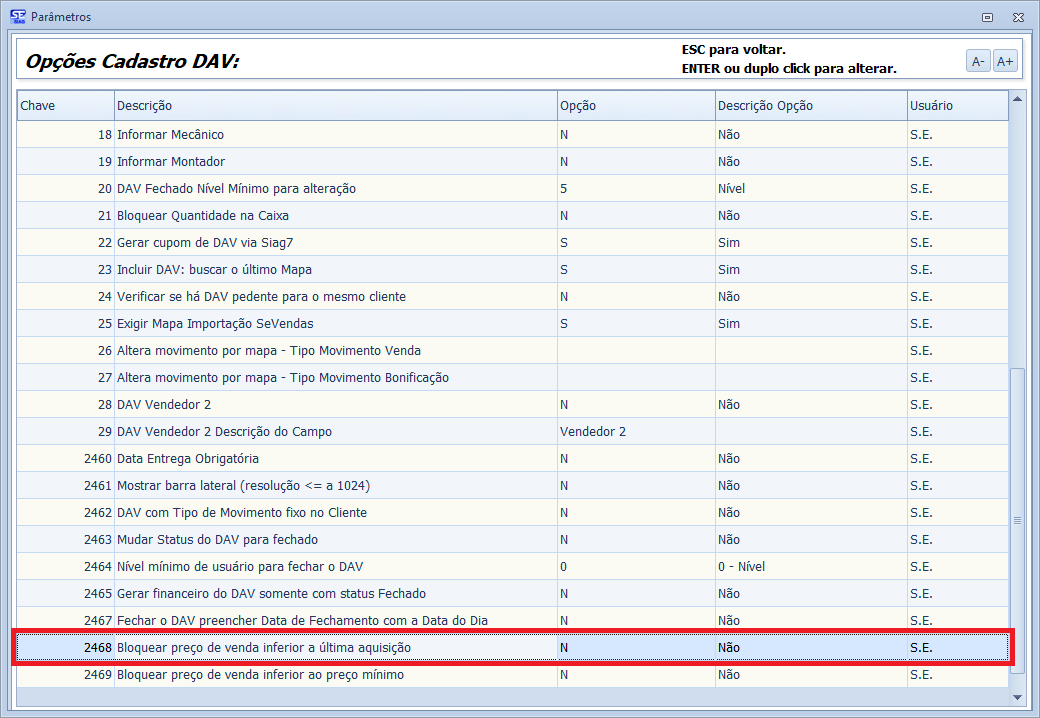
Task: Click the 0 - Nível cell in row 2464
Action: [741, 567]
